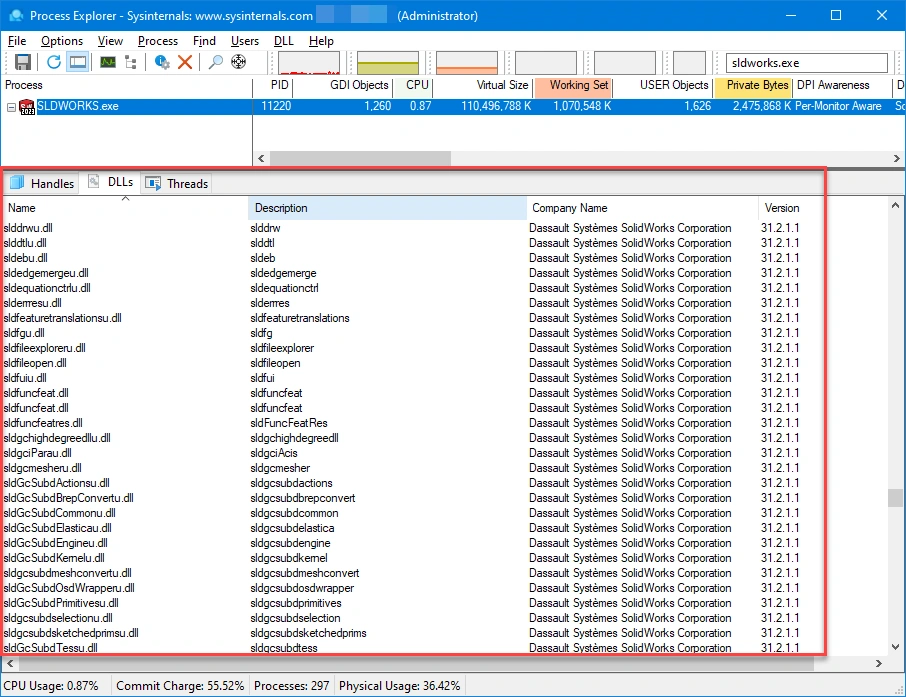The image size is (906, 697).
Task: Sort by Working Set column header
Action: tap(573, 86)
